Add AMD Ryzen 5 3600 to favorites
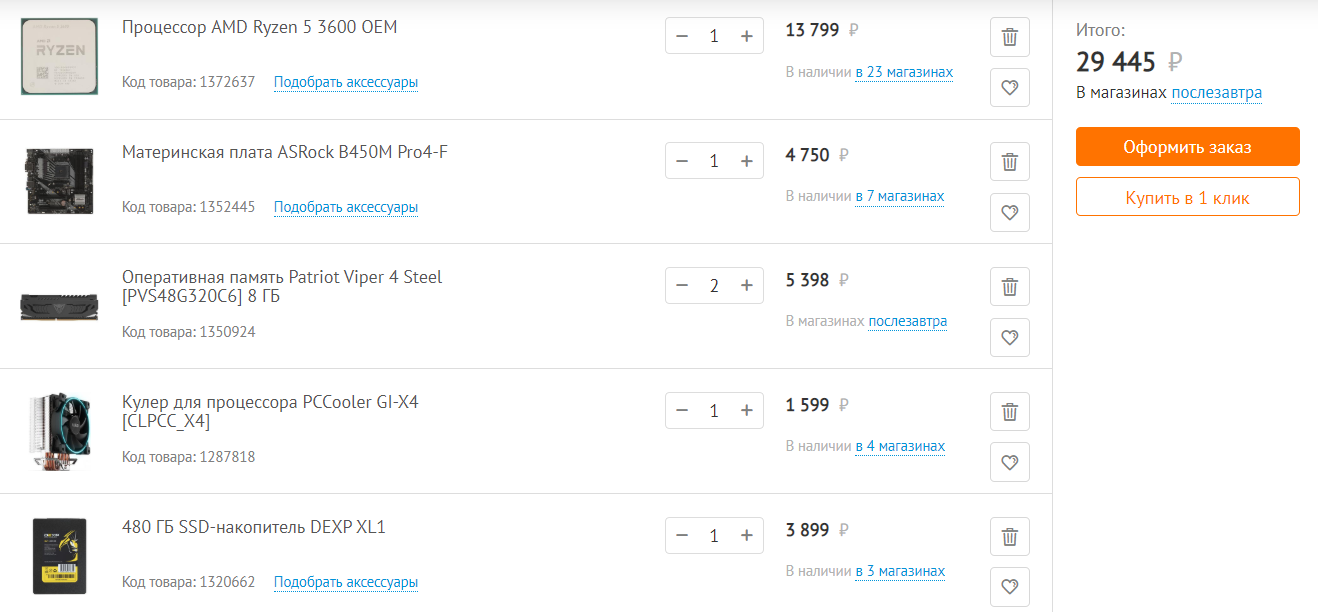The width and height of the screenshot is (1318, 612). [1009, 88]
